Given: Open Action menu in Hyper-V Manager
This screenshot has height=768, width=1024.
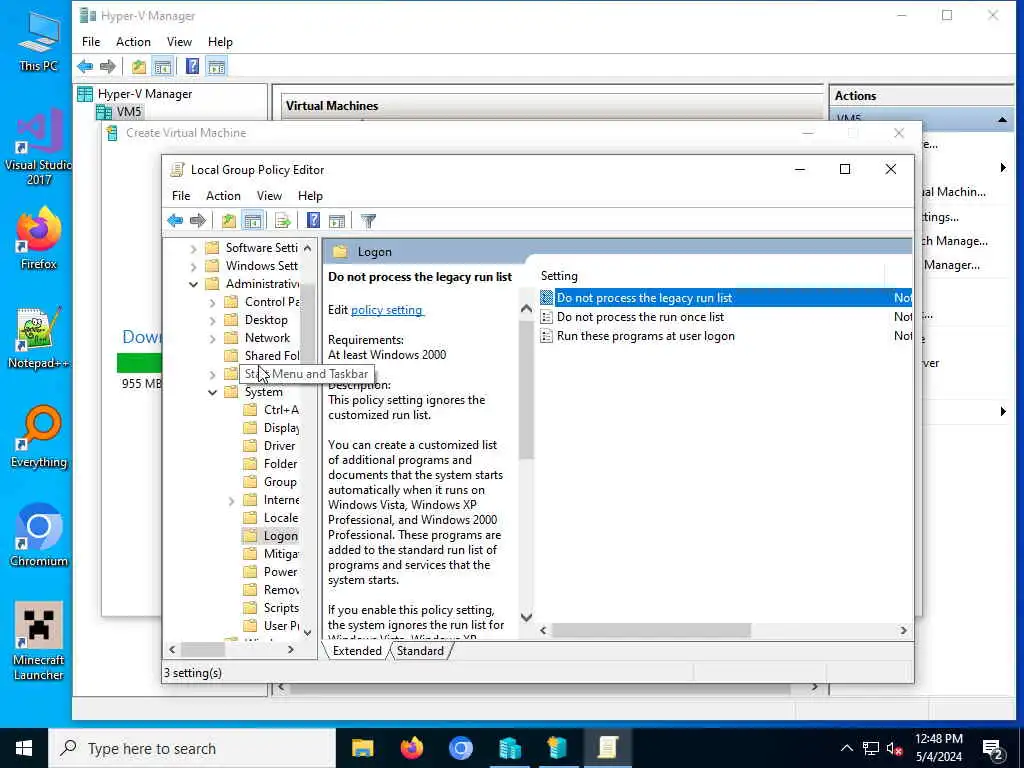Looking at the screenshot, I should (x=133, y=42).
